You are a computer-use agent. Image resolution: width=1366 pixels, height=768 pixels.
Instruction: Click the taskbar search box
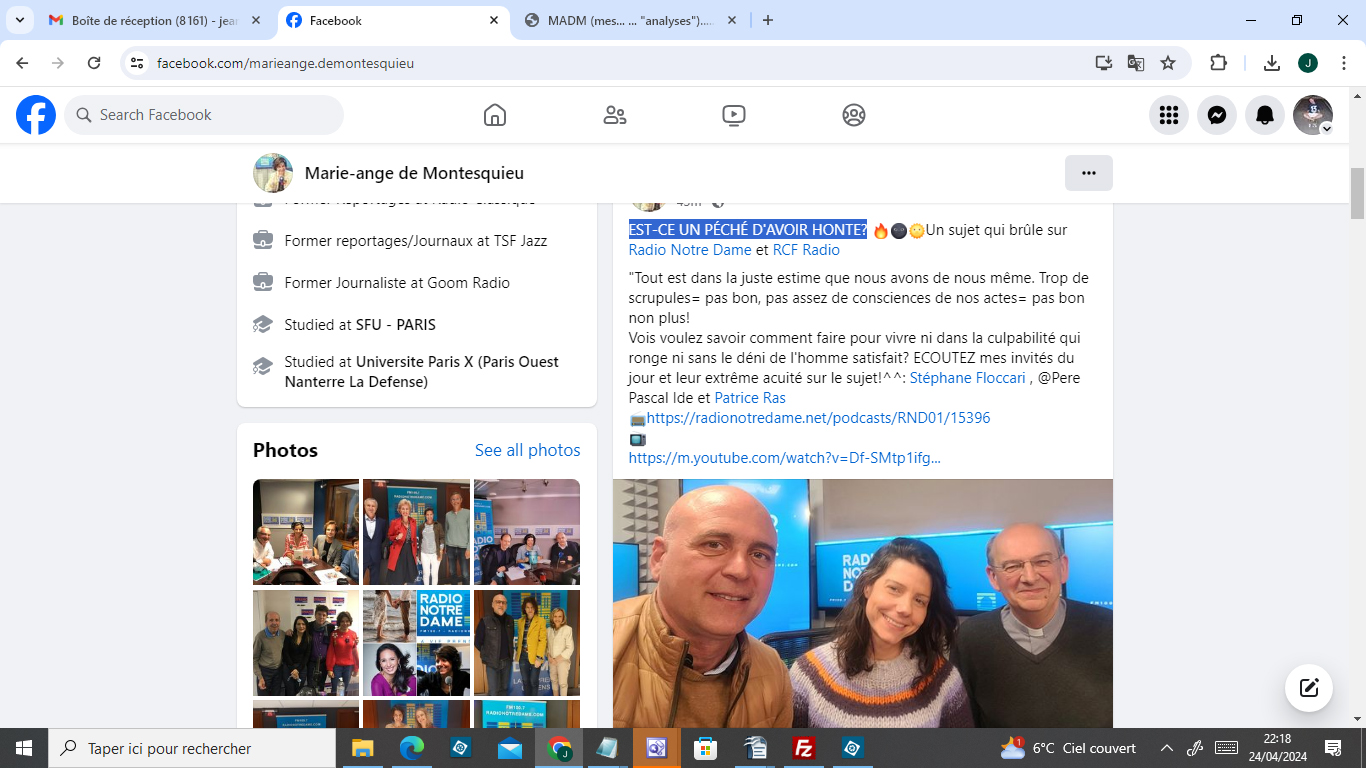coord(192,748)
